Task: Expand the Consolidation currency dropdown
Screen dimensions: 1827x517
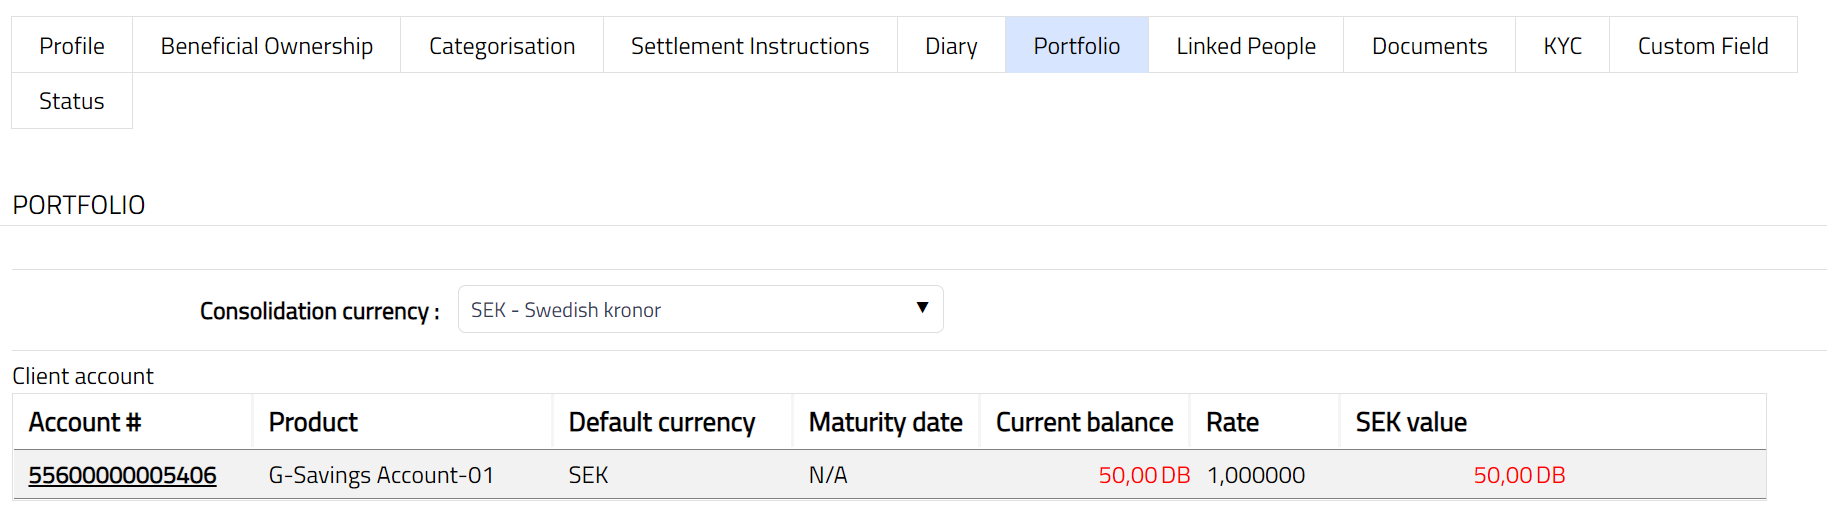Action: pos(700,310)
